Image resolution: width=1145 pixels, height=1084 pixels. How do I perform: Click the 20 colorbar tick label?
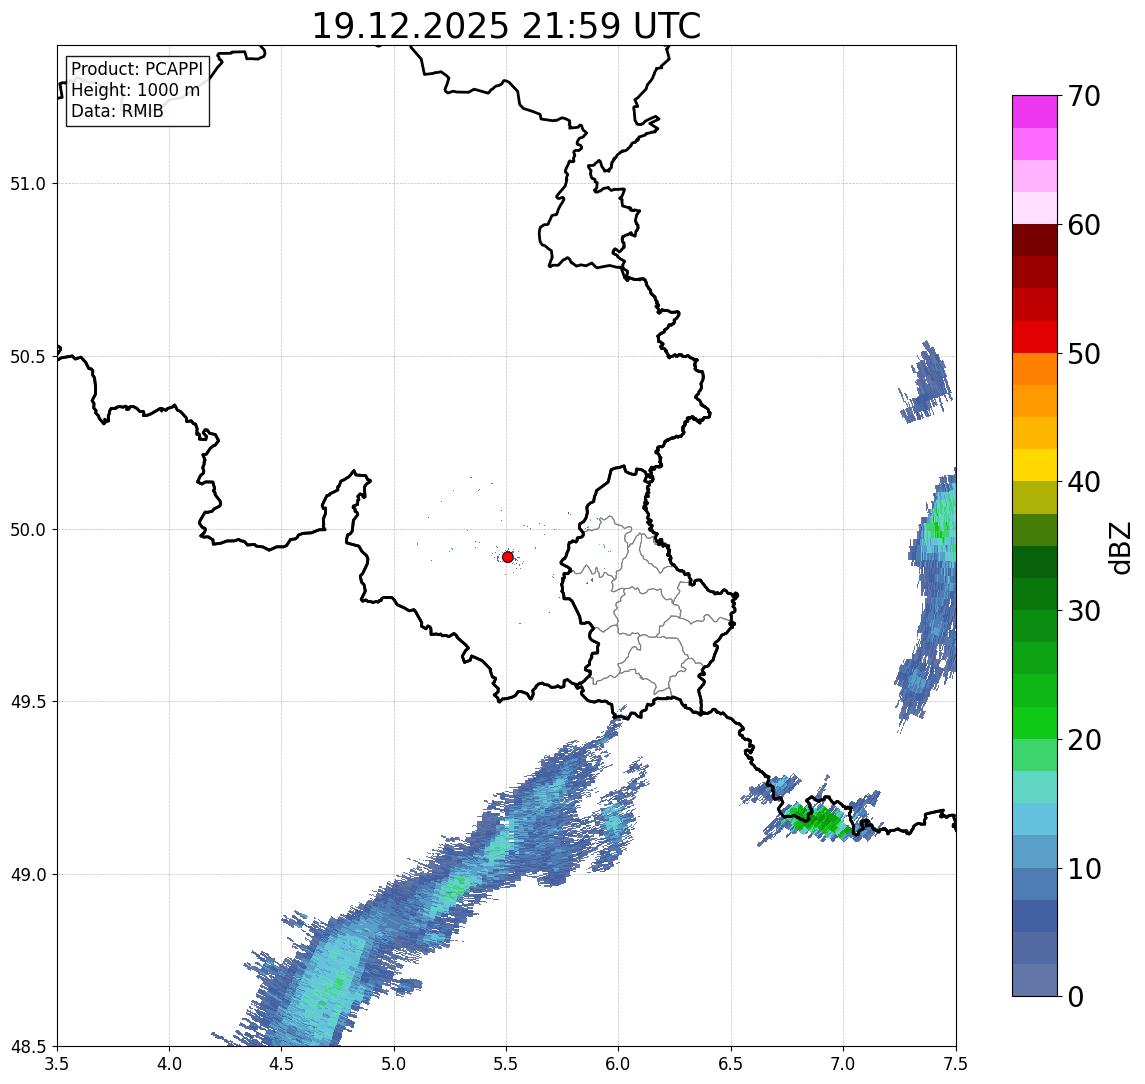tap(1084, 740)
